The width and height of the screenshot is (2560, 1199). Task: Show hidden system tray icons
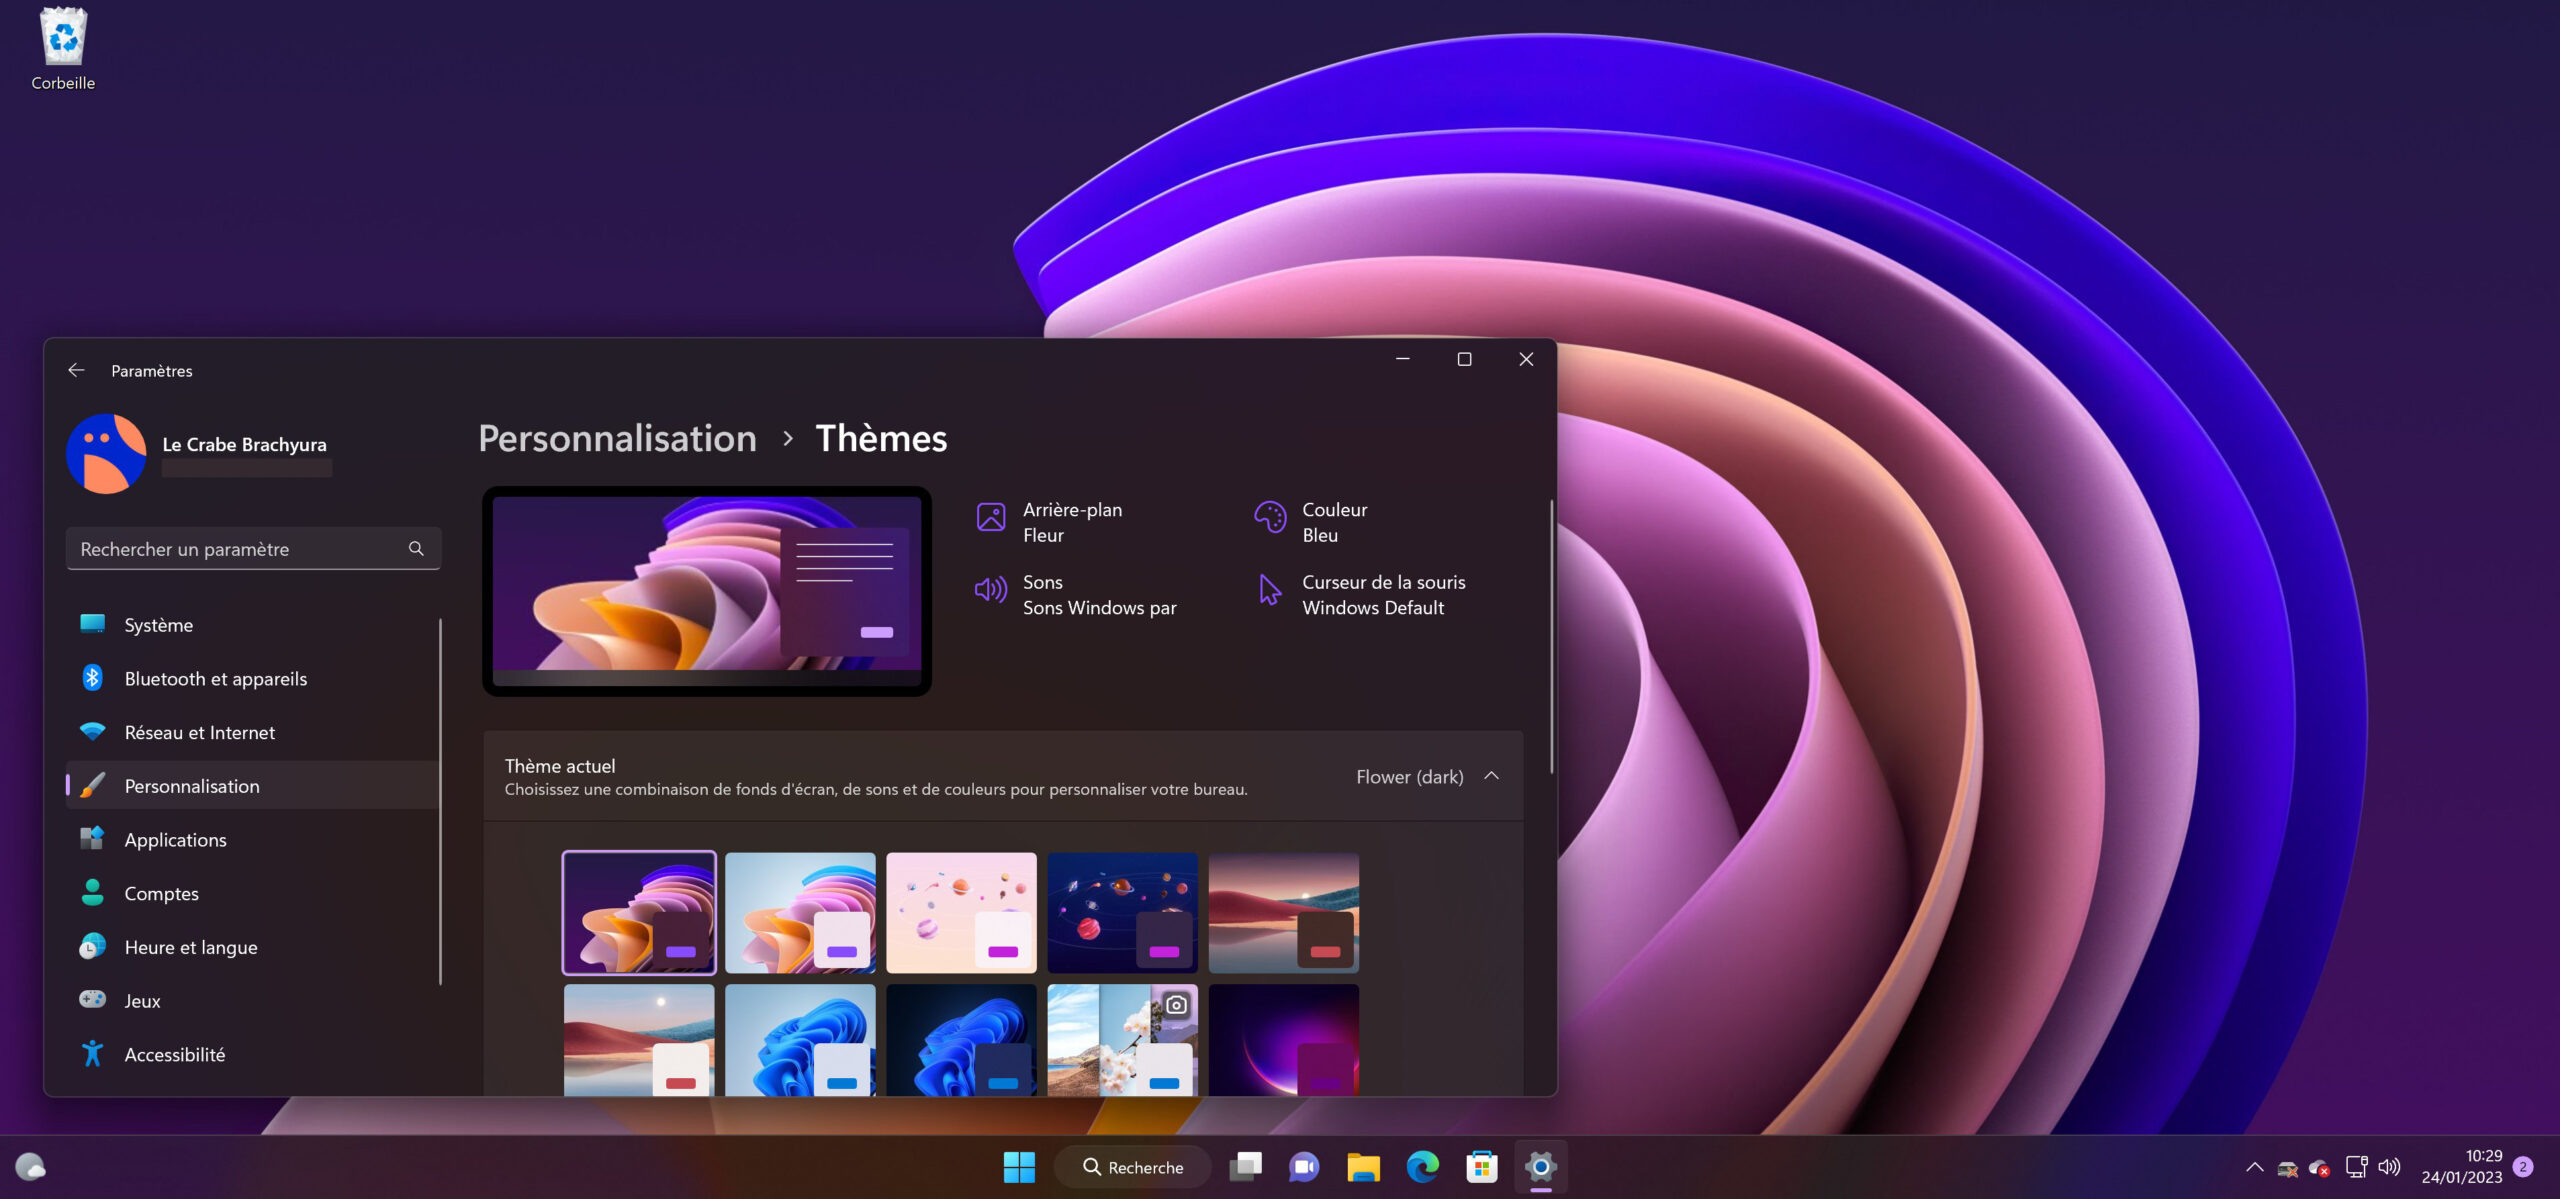(x=2255, y=1167)
